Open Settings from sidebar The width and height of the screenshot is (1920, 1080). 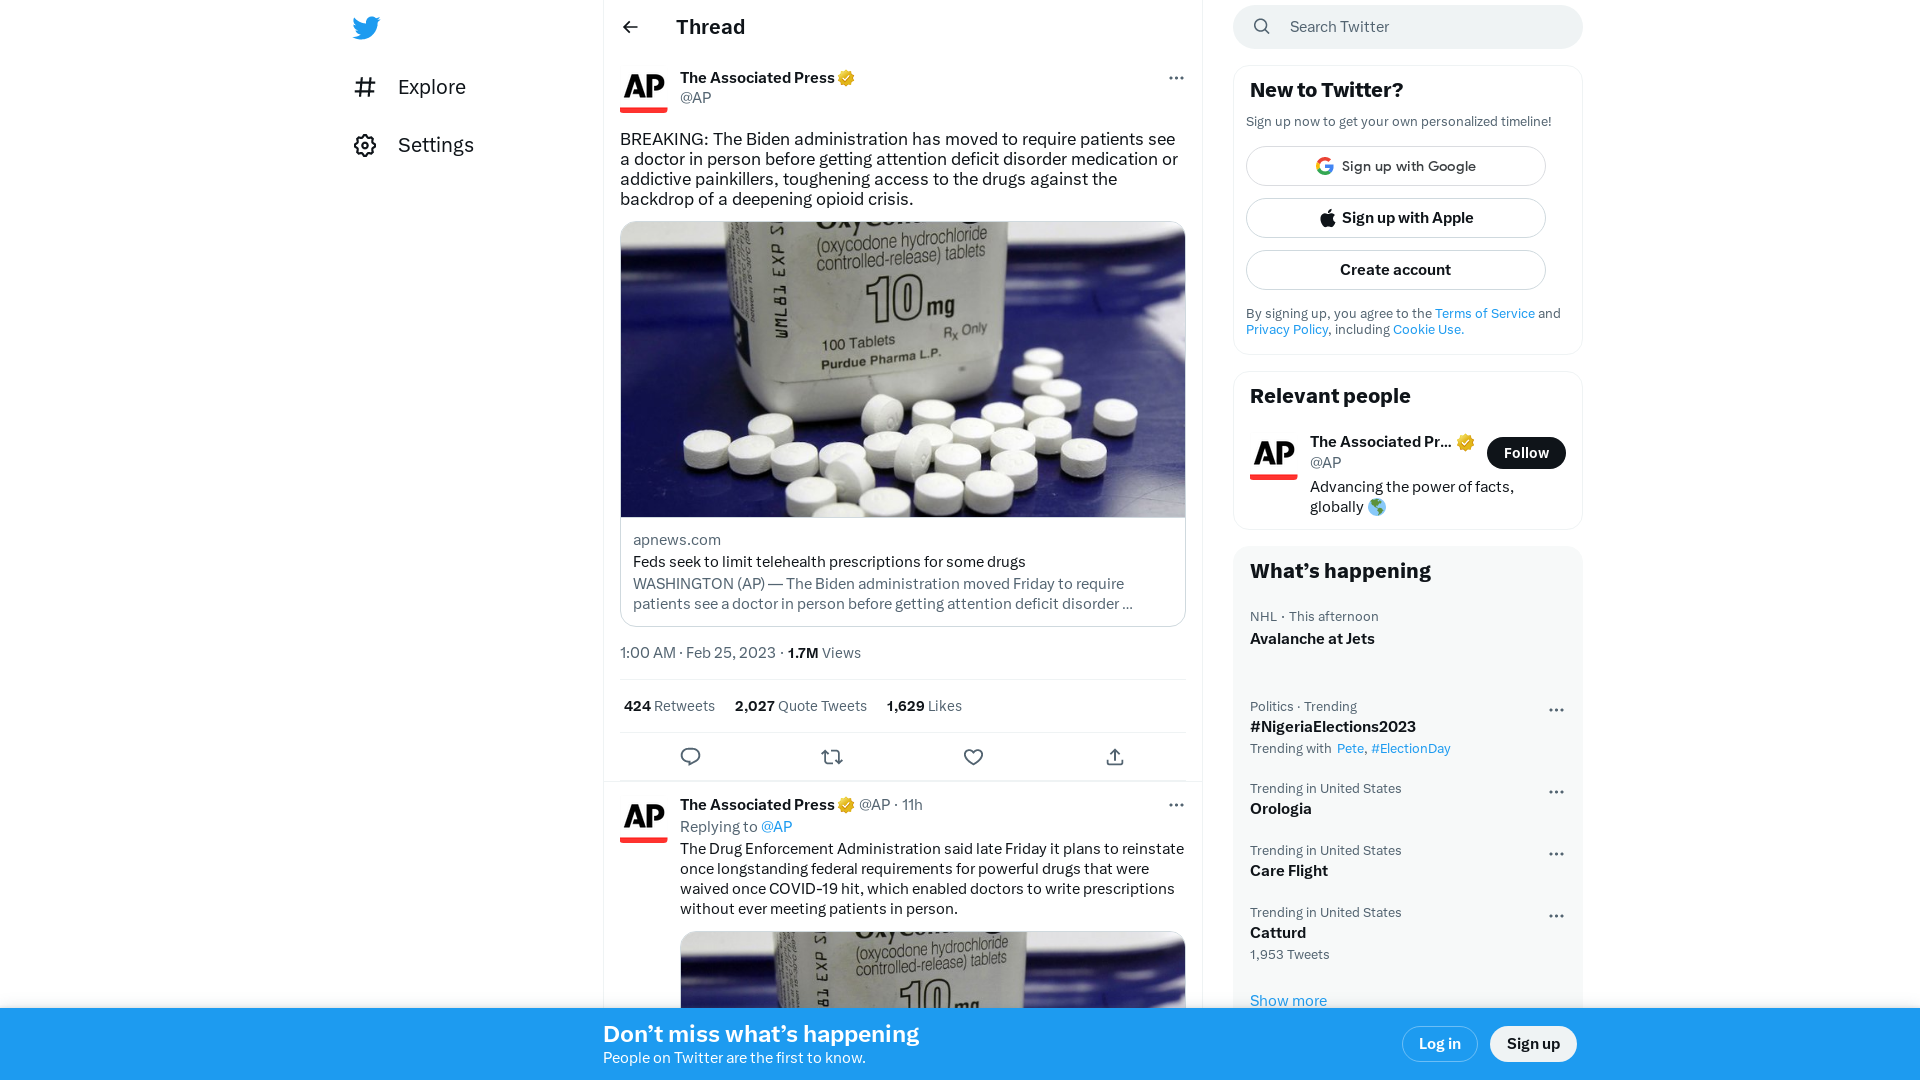(413, 144)
